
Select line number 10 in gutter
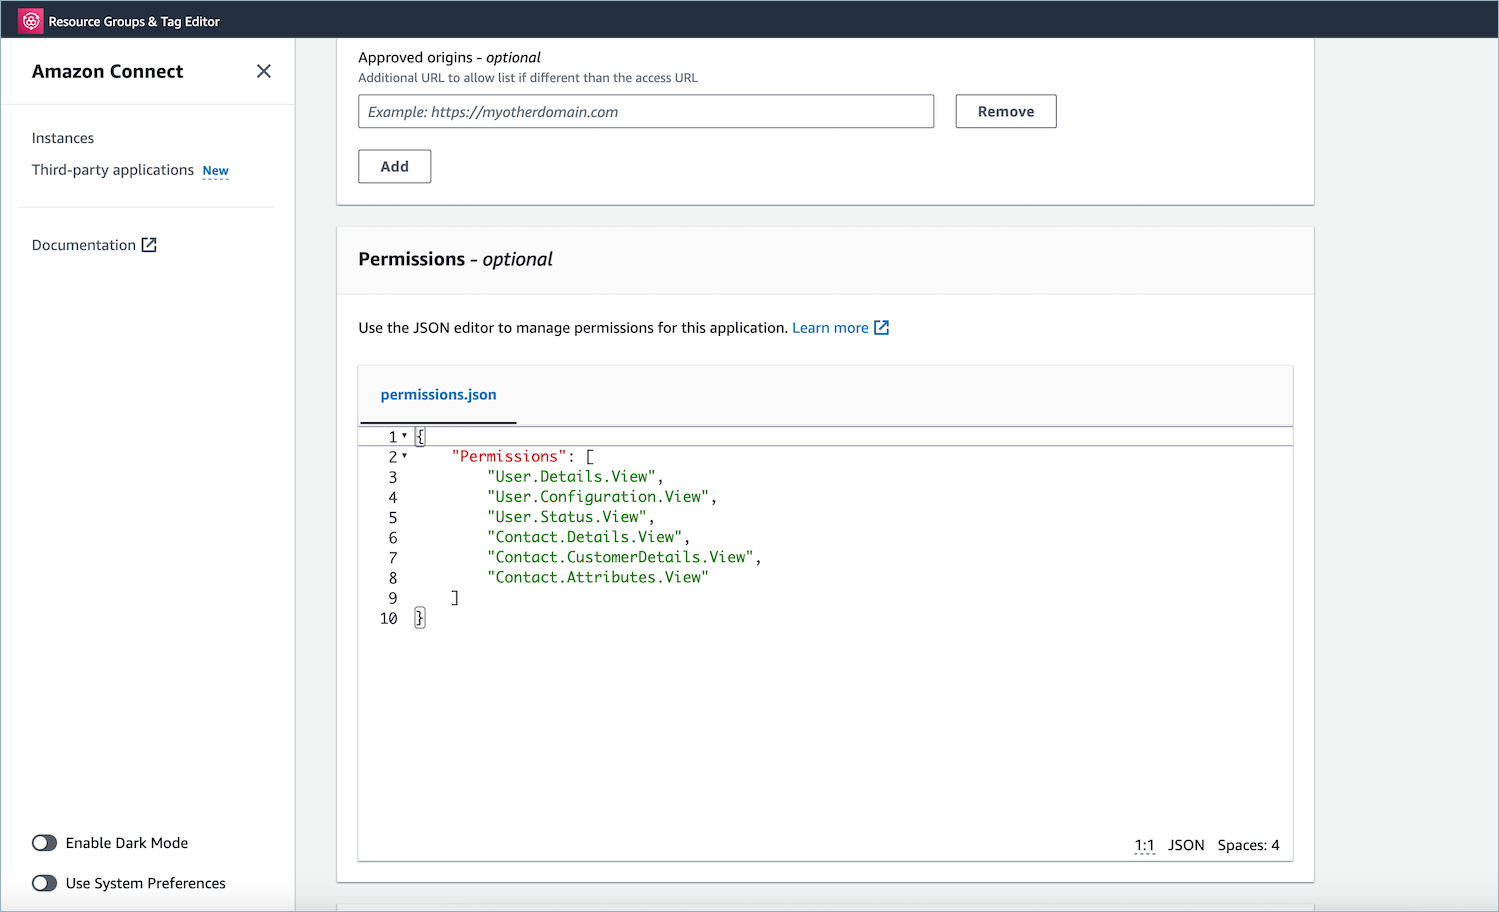click(x=389, y=618)
